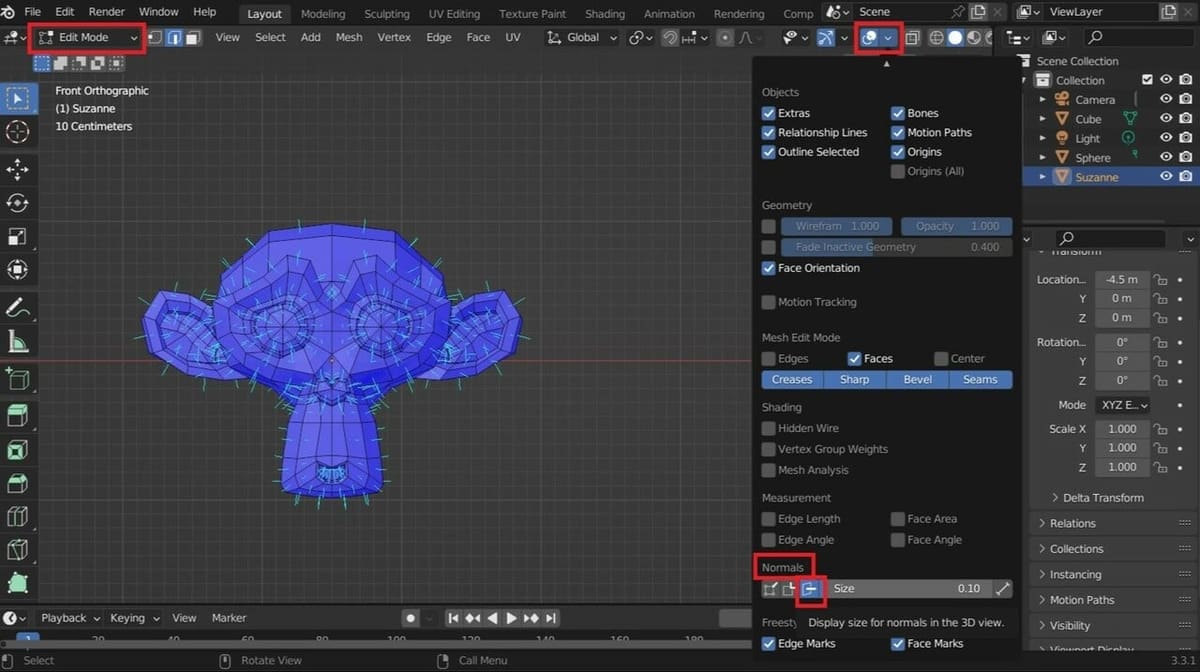Open the Edit Mode dropdown
The height and width of the screenshot is (672, 1200).
tap(88, 37)
